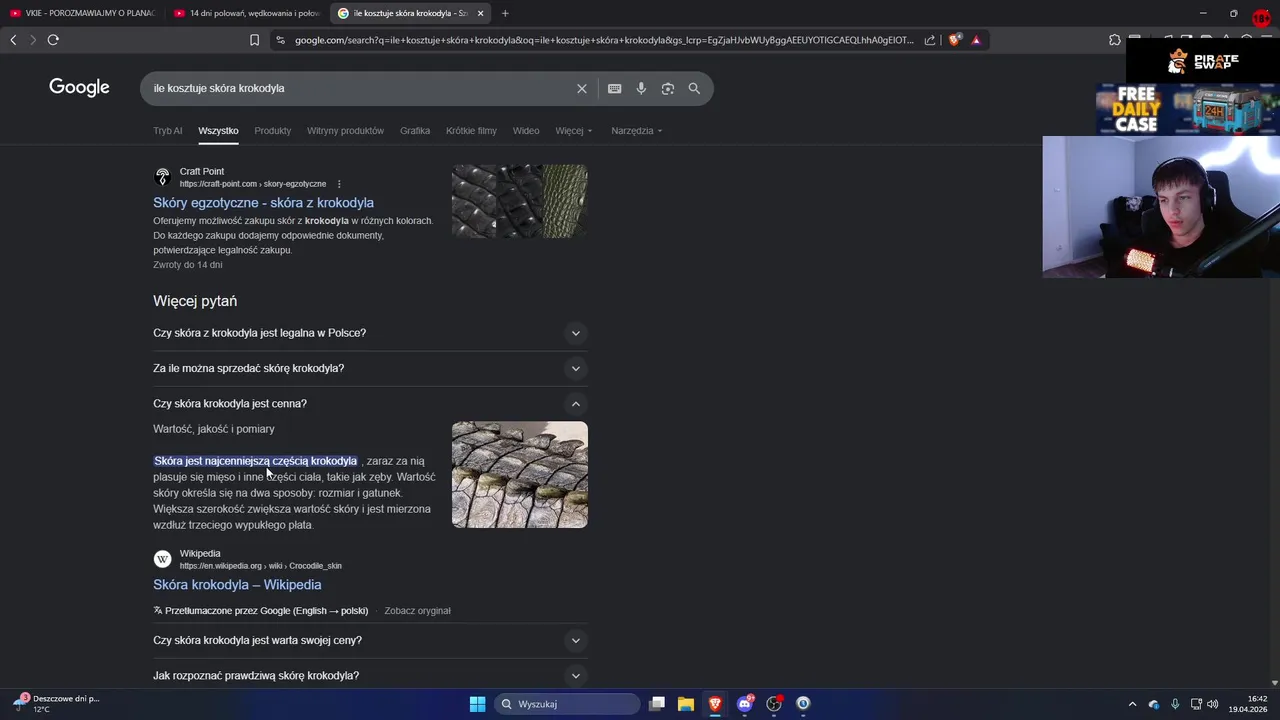Go to the Google homepage logo

(79, 88)
